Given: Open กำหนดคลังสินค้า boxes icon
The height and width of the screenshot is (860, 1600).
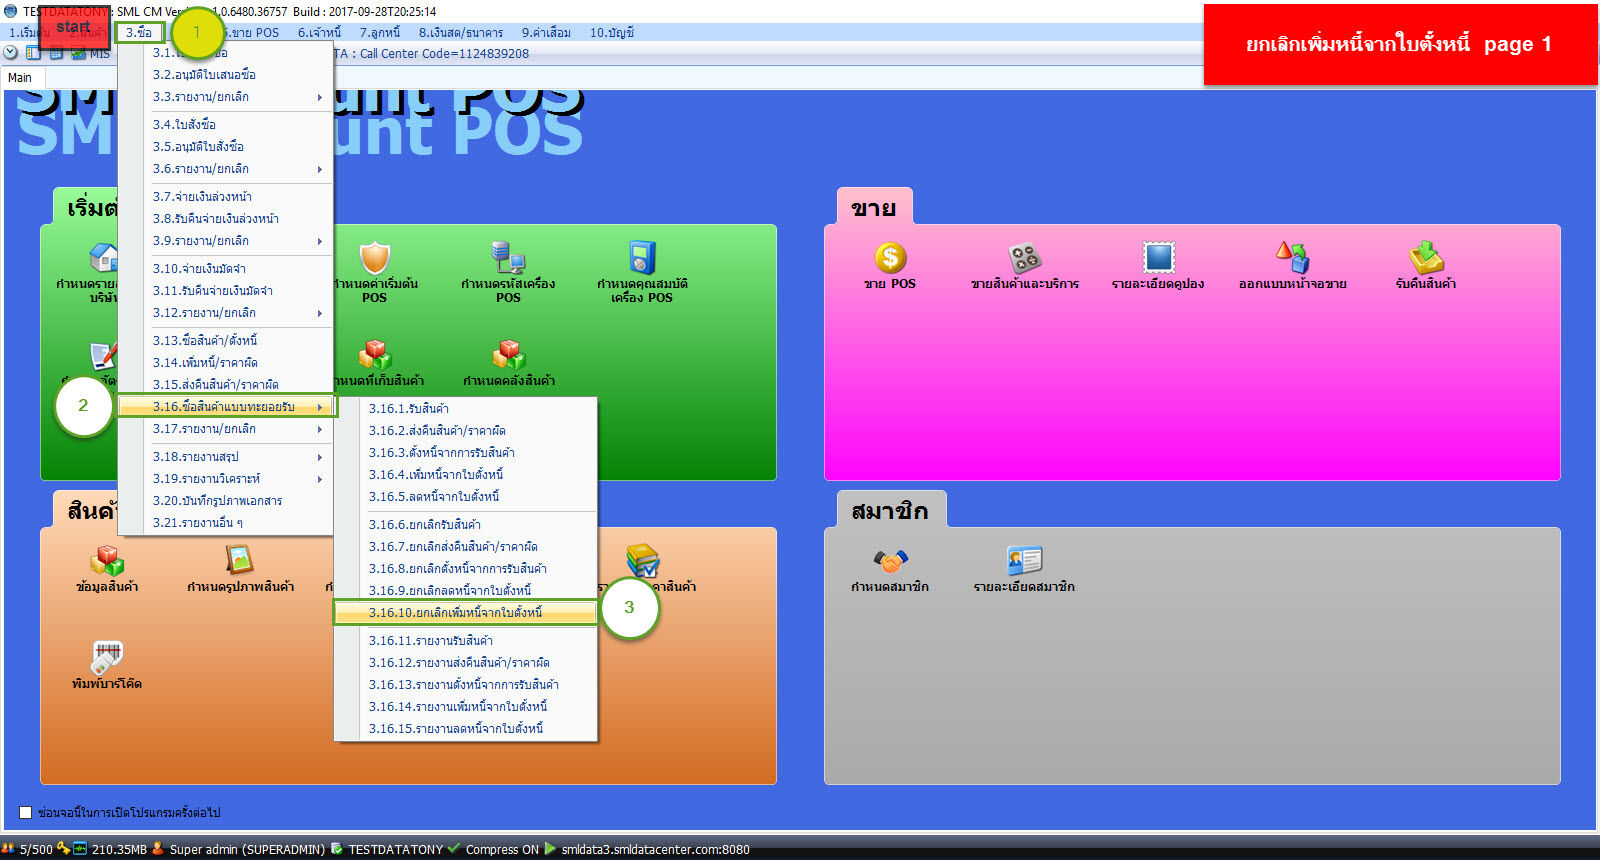Looking at the screenshot, I should pos(508,355).
